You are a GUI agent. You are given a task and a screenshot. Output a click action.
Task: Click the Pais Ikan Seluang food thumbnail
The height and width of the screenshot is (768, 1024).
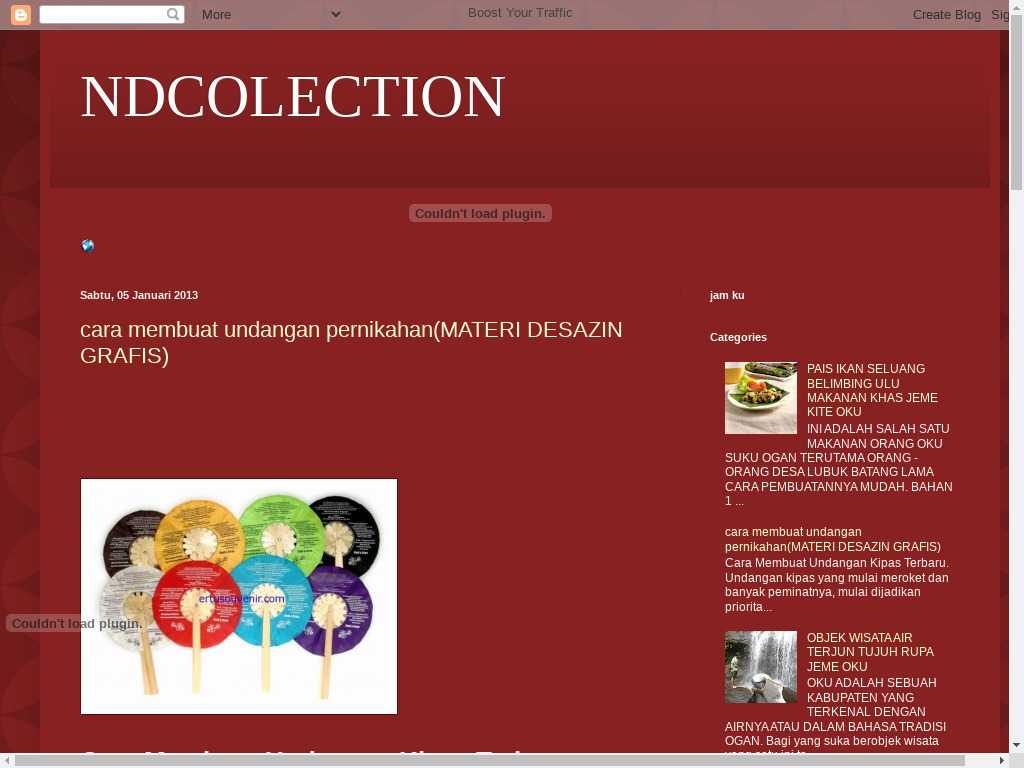[761, 398]
